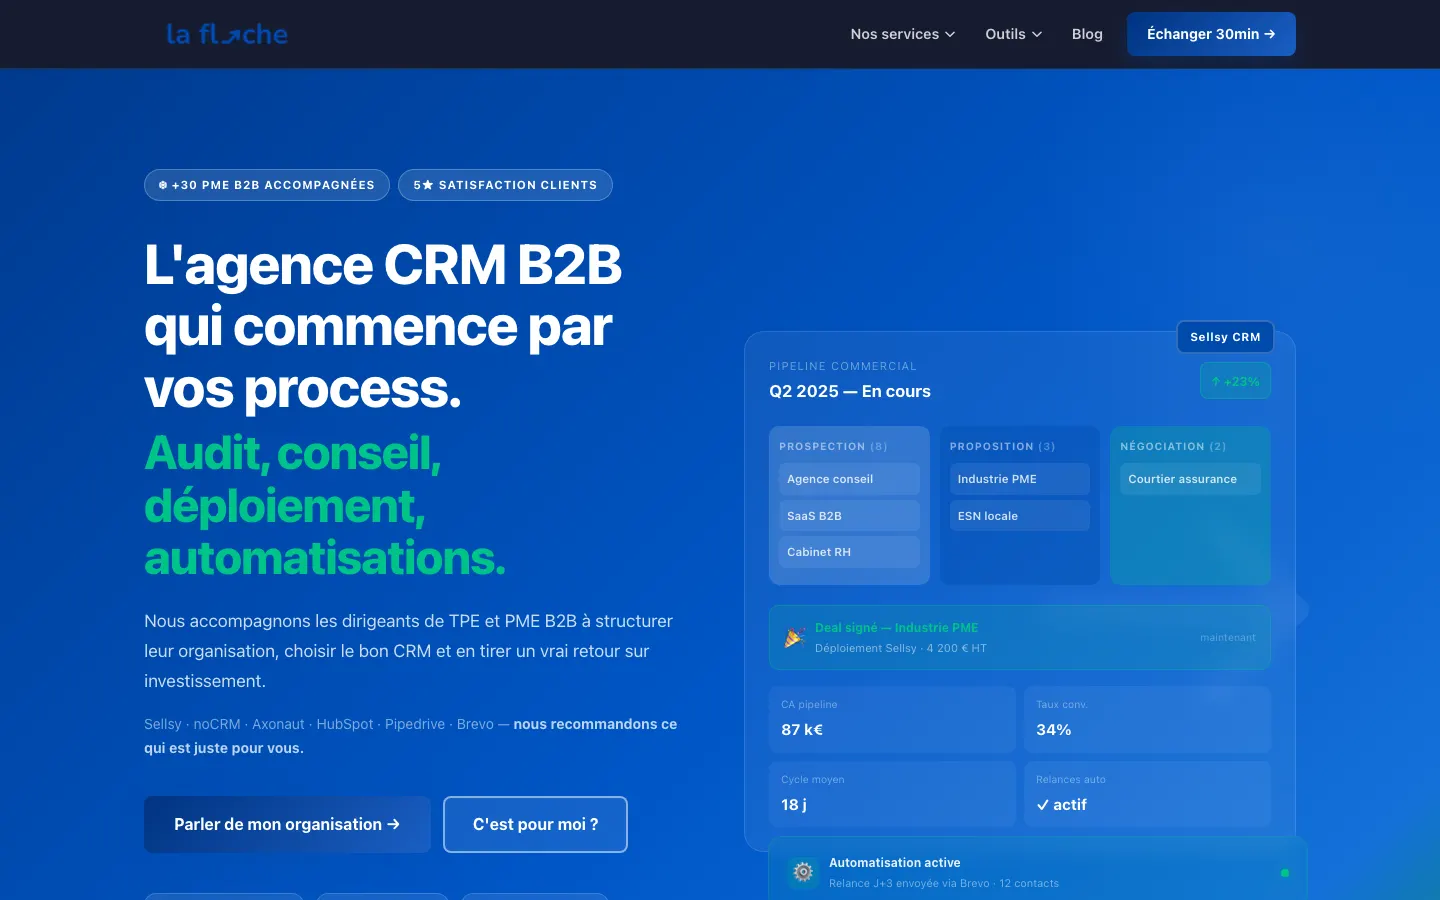Select the Cabinet RH pipeline card
The width and height of the screenshot is (1440, 900).
click(849, 552)
